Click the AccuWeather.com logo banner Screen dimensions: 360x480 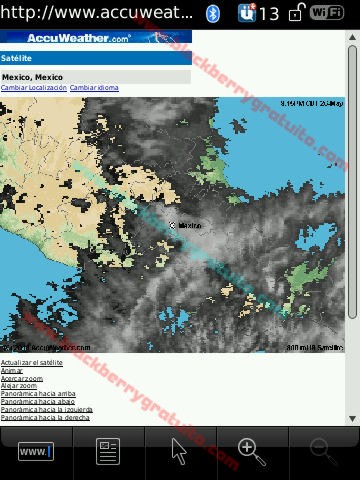click(96, 37)
